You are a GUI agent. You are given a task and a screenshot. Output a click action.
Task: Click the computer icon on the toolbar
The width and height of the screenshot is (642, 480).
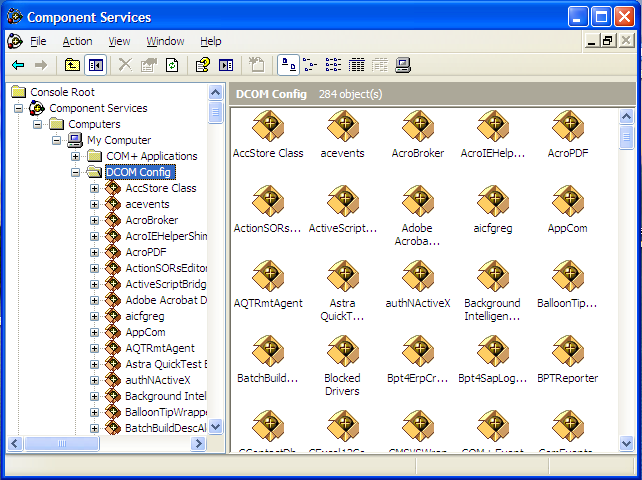click(x=403, y=65)
